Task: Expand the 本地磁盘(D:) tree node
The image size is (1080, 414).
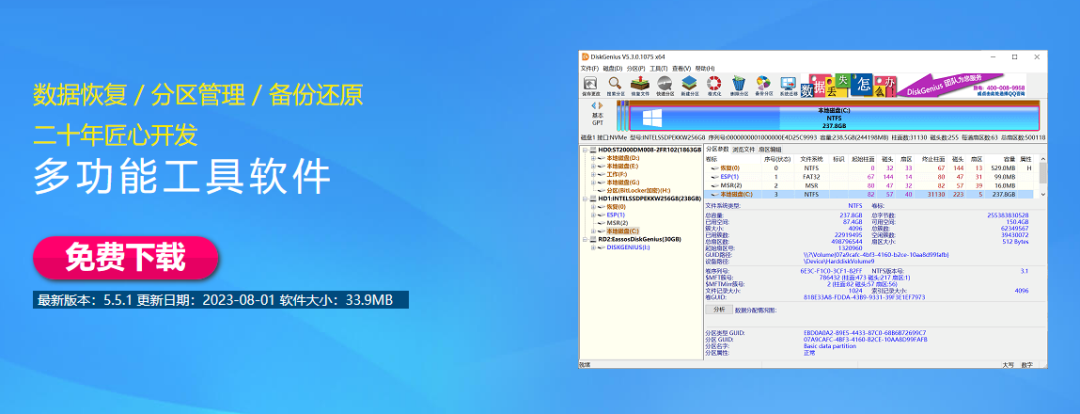Action: (593, 158)
